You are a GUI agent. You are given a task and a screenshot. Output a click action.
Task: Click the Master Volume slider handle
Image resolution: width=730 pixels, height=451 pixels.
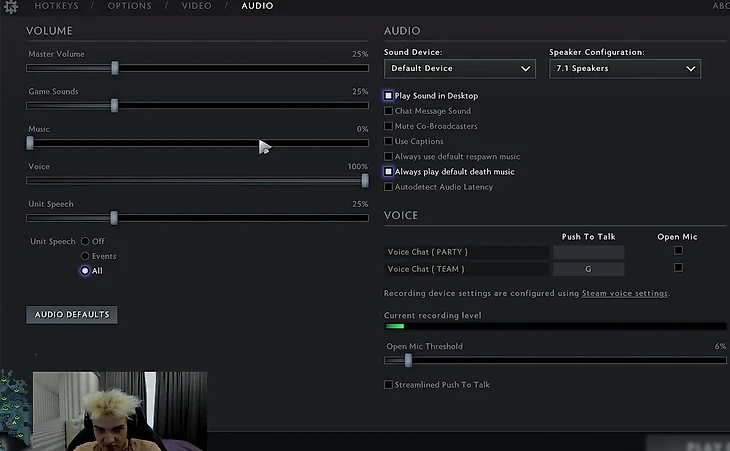point(115,68)
